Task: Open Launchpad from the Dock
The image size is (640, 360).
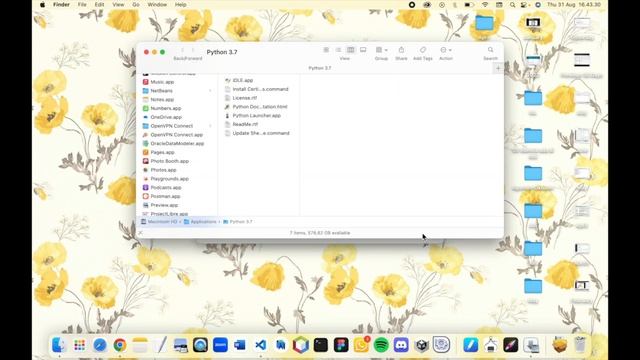Action: click(x=80, y=345)
